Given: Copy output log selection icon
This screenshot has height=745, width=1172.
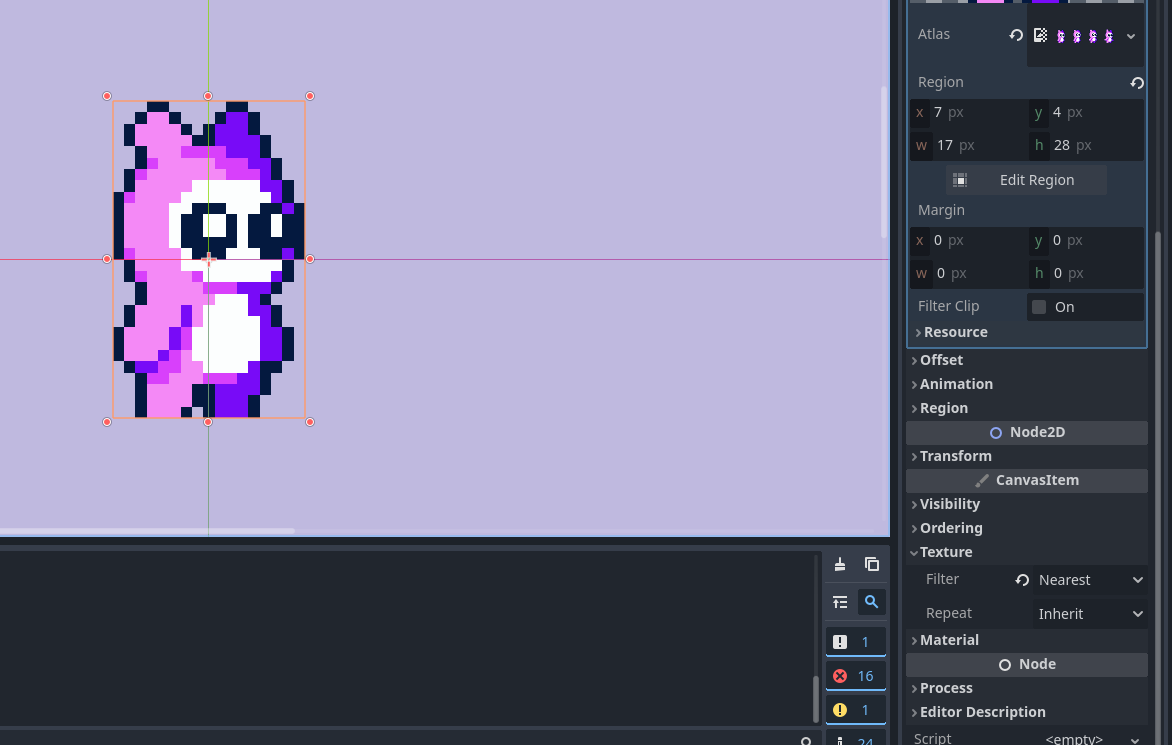Looking at the screenshot, I should [x=872, y=564].
